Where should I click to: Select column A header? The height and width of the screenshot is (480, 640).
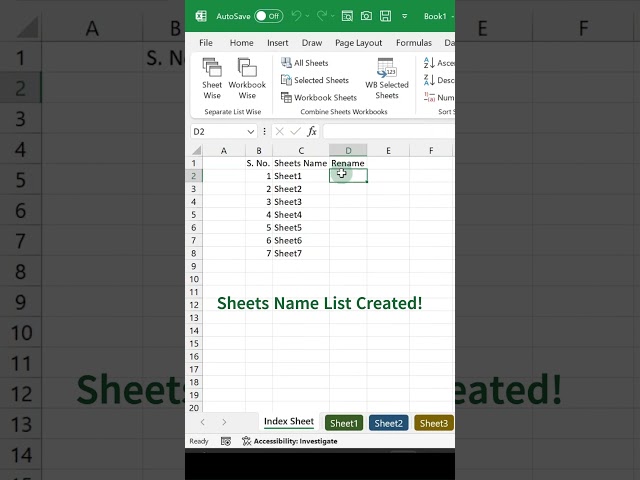click(224, 151)
